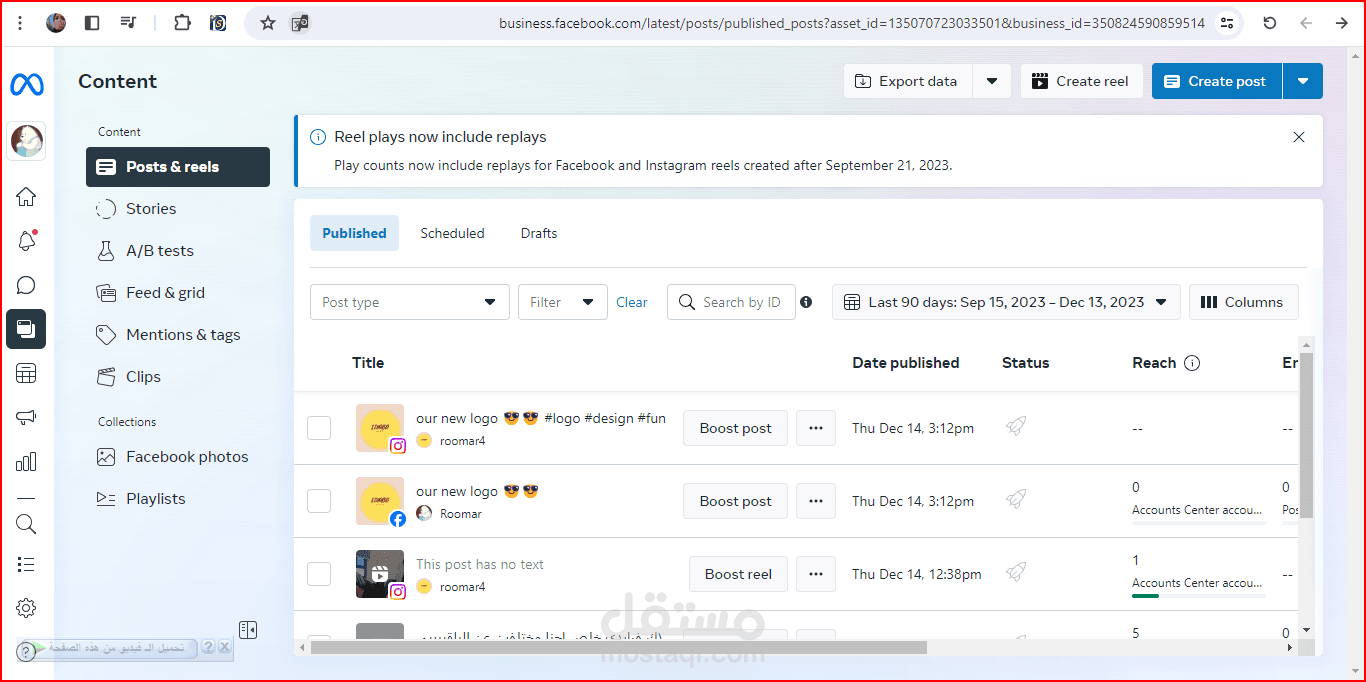The height and width of the screenshot is (682, 1366).
Task: Click the Export data button
Action: pyautogui.click(x=908, y=81)
